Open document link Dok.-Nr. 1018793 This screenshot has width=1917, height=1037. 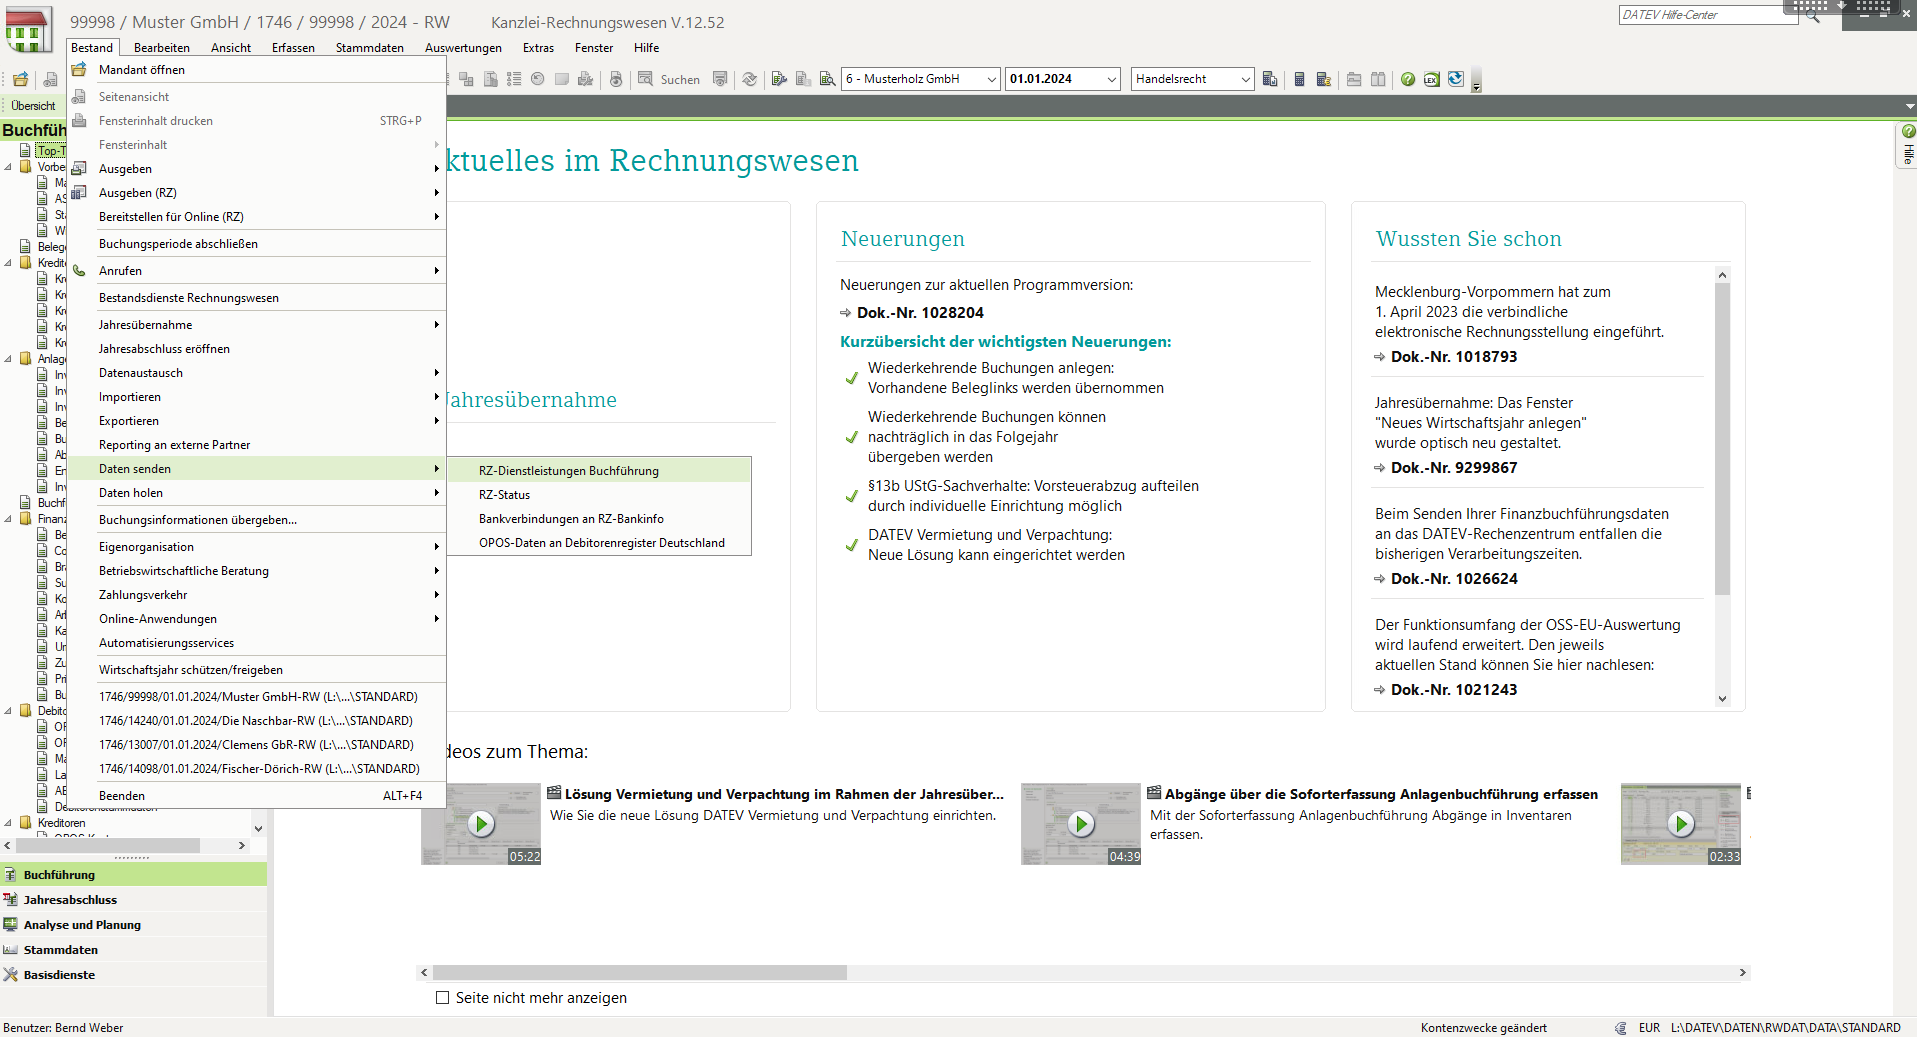coord(1453,357)
